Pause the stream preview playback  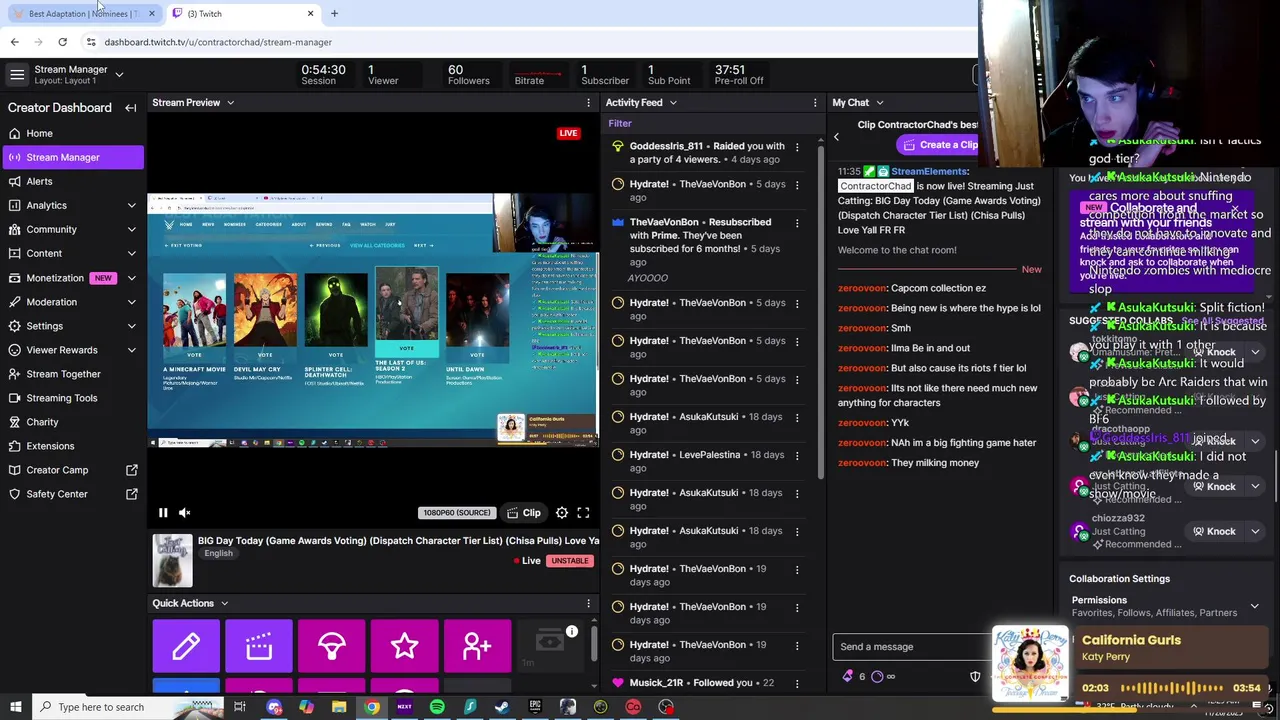[163, 513]
